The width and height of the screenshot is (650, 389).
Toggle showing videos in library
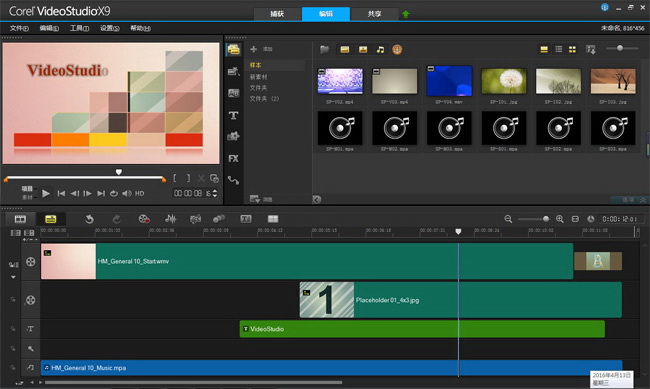[x=344, y=50]
